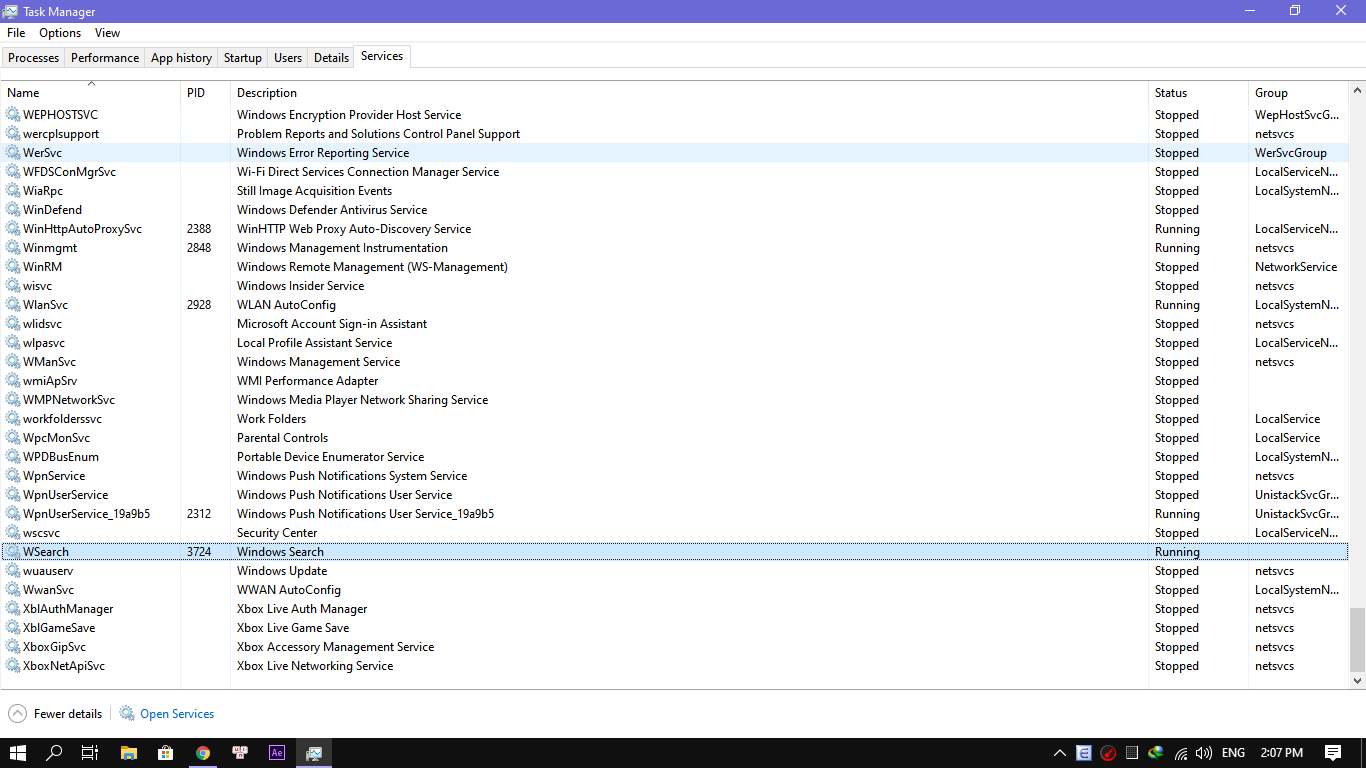
Task: Switch to the Details tab
Action: (331, 58)
